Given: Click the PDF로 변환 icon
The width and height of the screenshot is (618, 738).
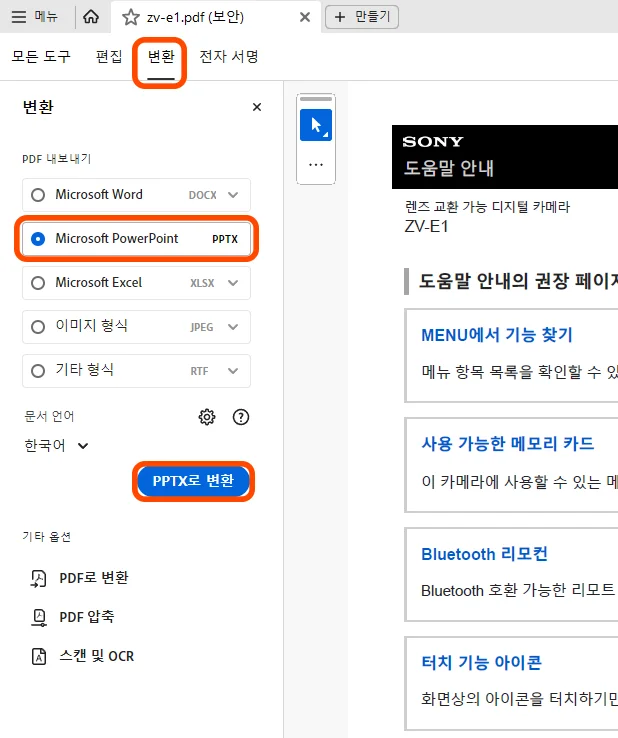Looking at the screenshot, I should (39, 578).
